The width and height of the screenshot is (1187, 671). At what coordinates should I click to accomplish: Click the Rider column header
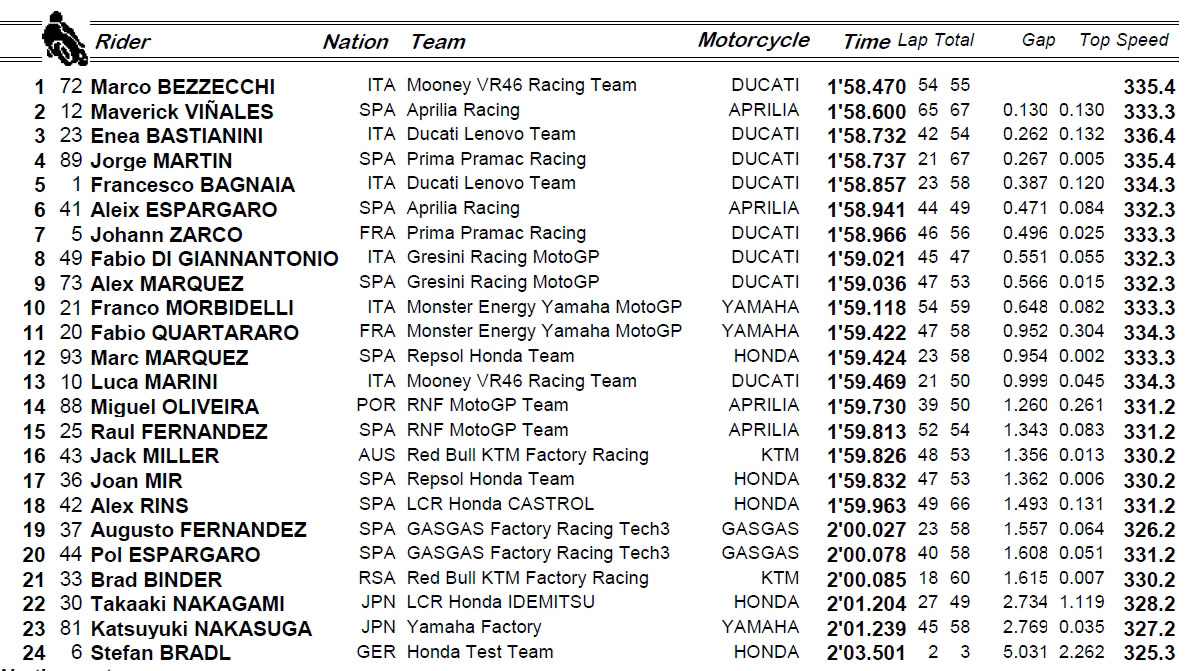[x=122, y=42]
